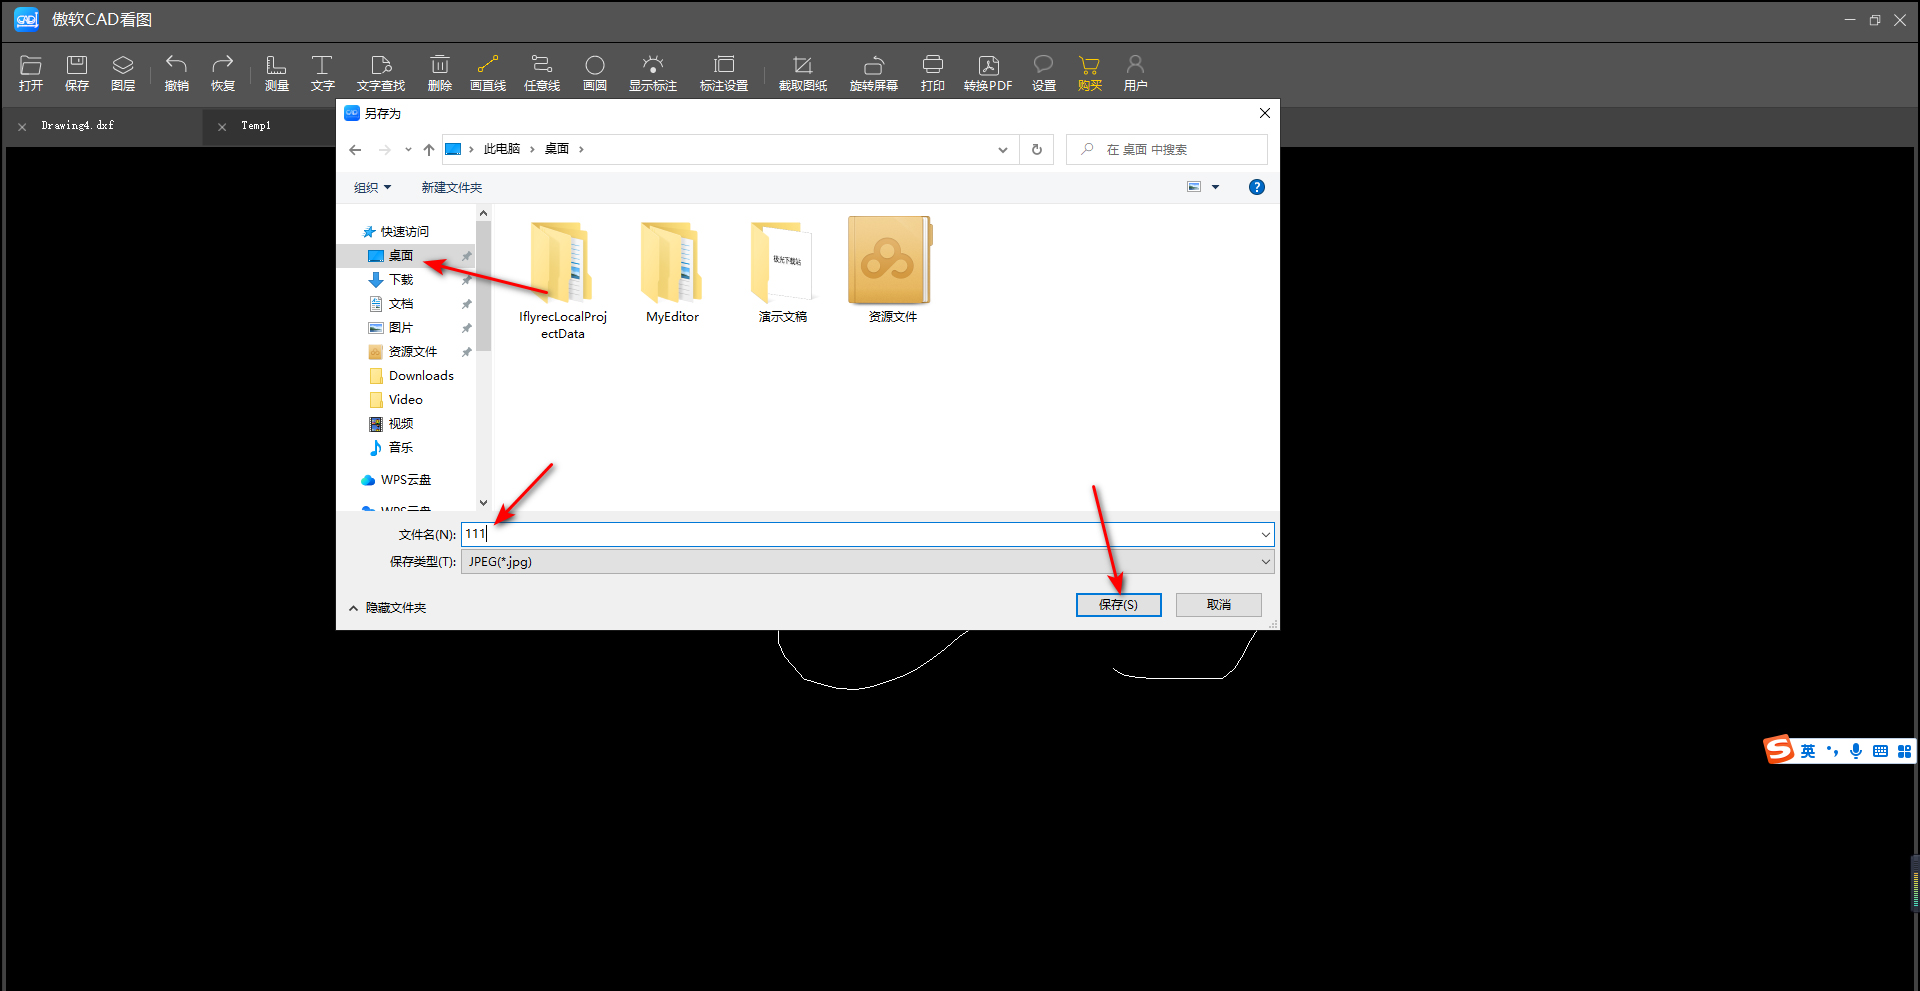Expand the 保存类型 JPEG dropdown
Image resolution: width=1920 pixels, height=991 pixels.
tap(1265, 562)
